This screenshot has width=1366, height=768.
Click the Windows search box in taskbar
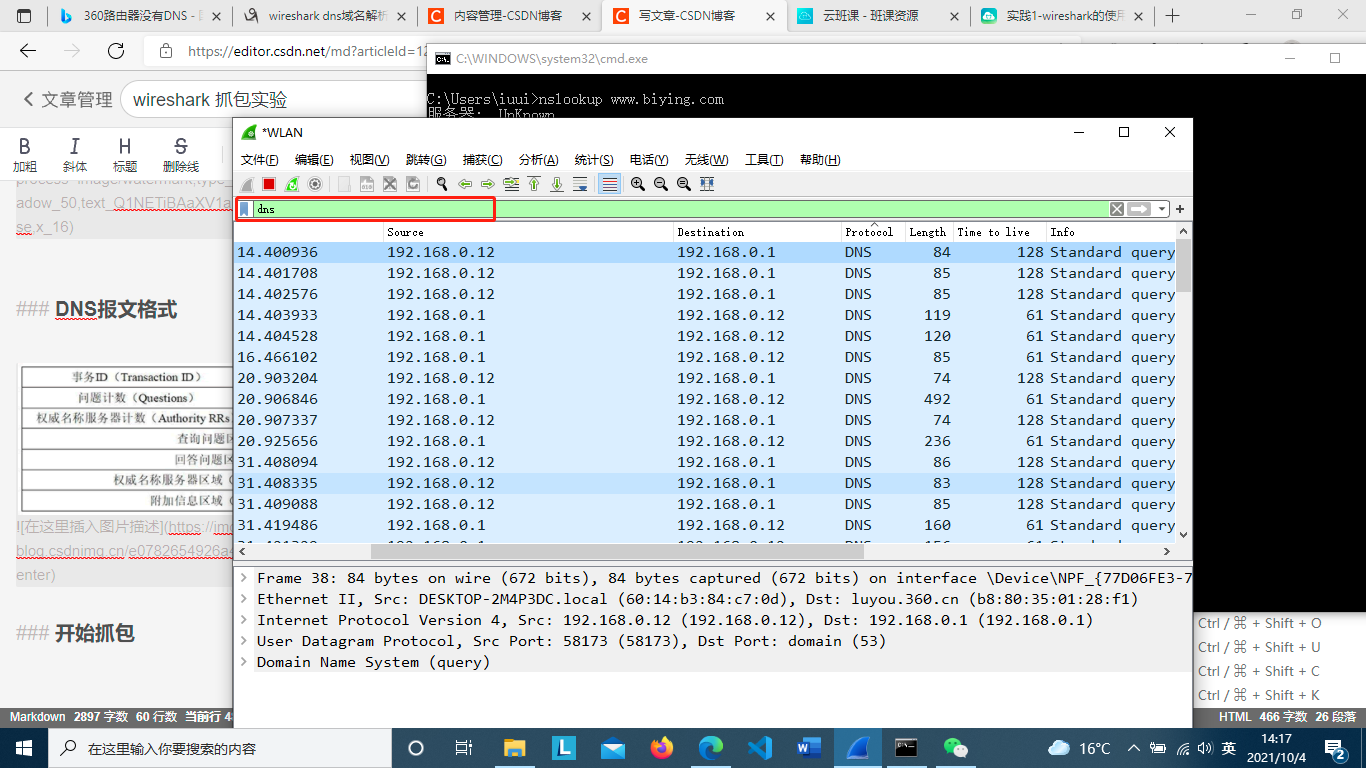218,748
